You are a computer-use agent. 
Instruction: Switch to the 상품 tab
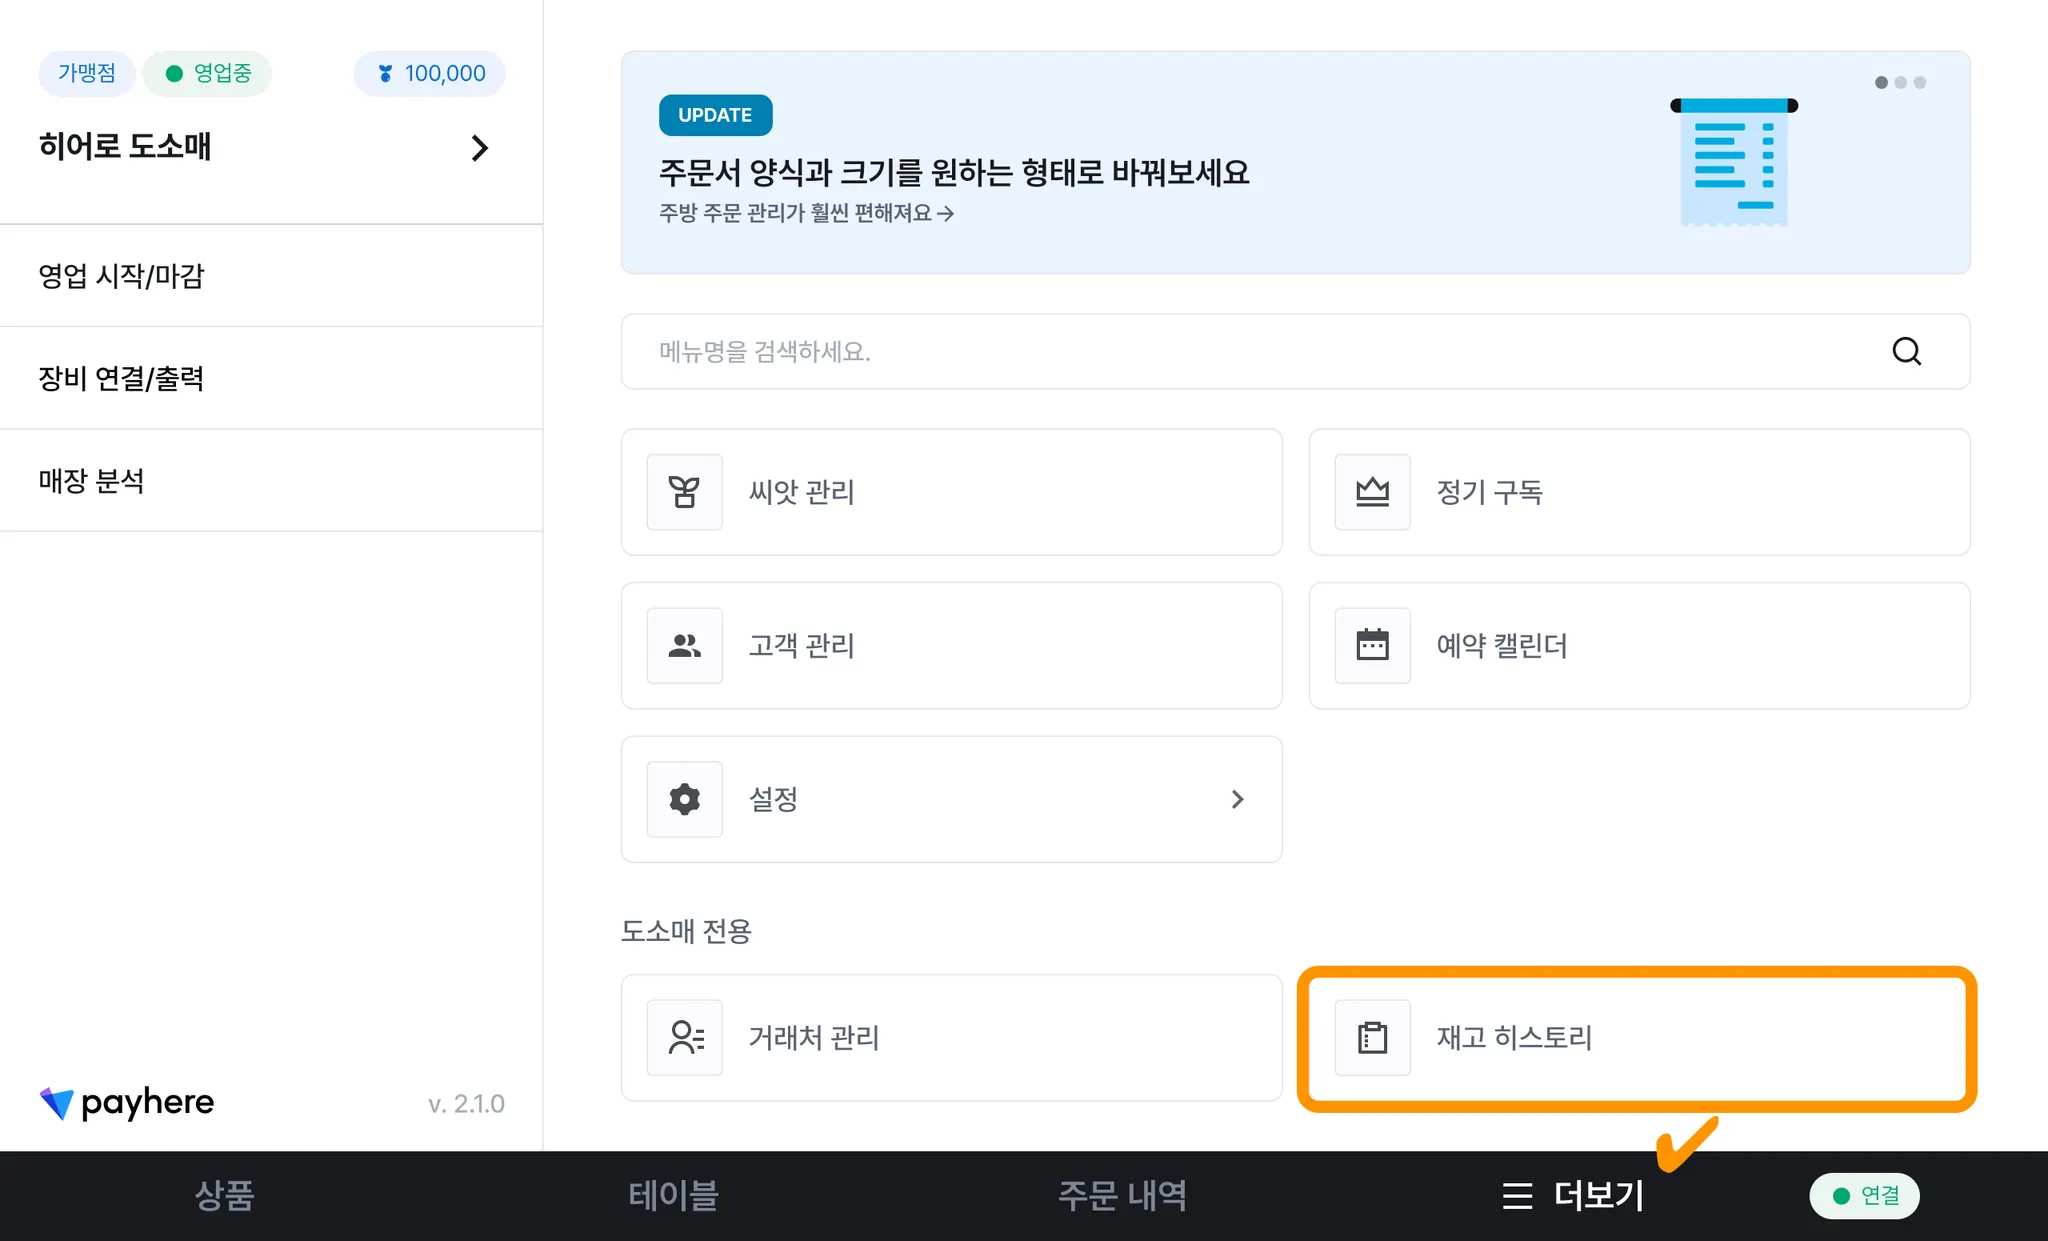224,1196
